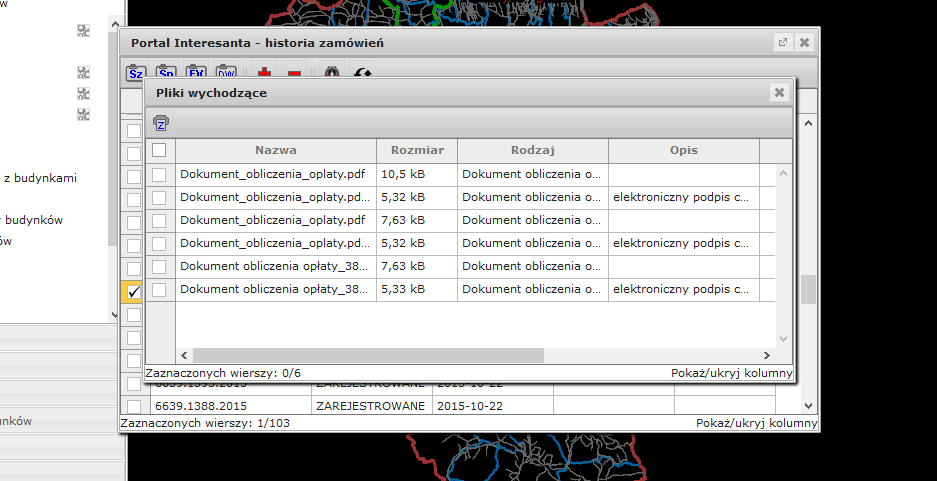Click the refresh arrows toolbar icon
Image resolution: width=937 pixels, height=481 pixels.
(x=363, y=72)
